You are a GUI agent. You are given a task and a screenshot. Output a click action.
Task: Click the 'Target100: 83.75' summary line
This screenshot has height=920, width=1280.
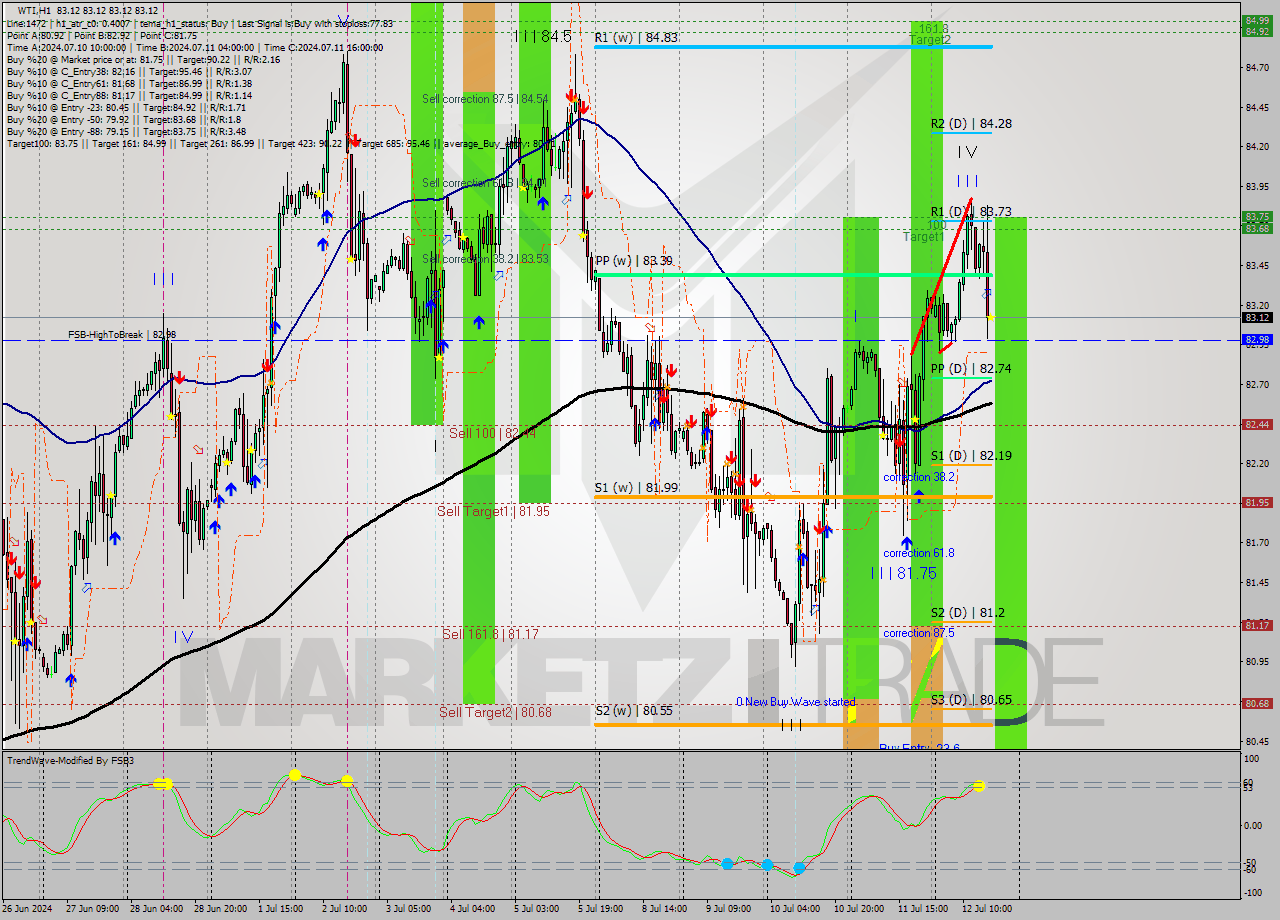click(281, 144)
